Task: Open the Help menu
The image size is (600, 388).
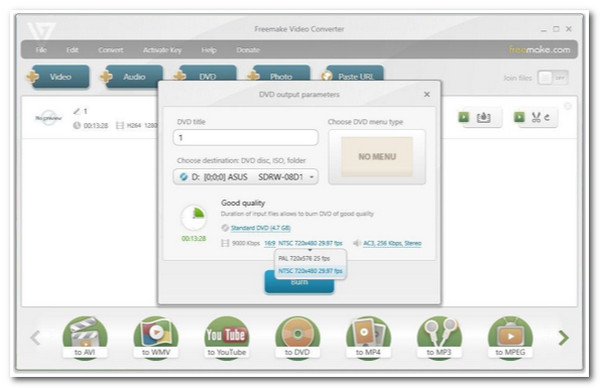Action: [x=209, y=50]
